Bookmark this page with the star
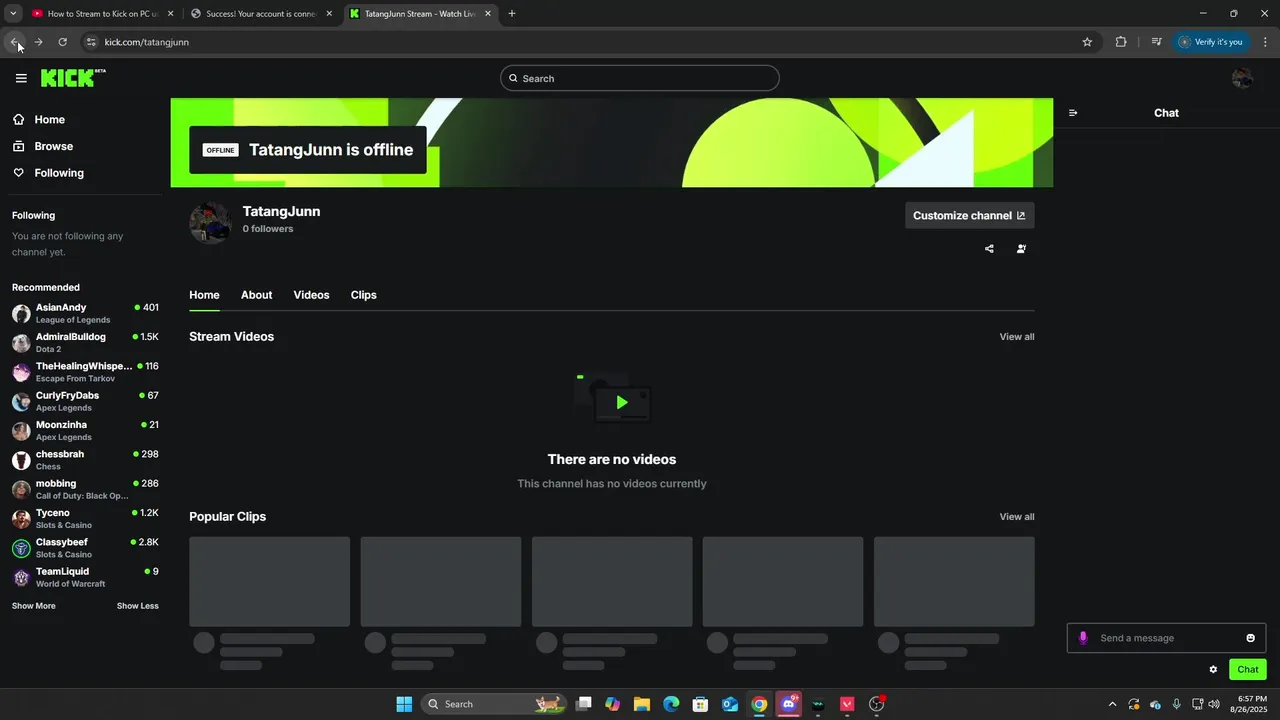This screenshot has width=1280, height=720. [1087, 42]
